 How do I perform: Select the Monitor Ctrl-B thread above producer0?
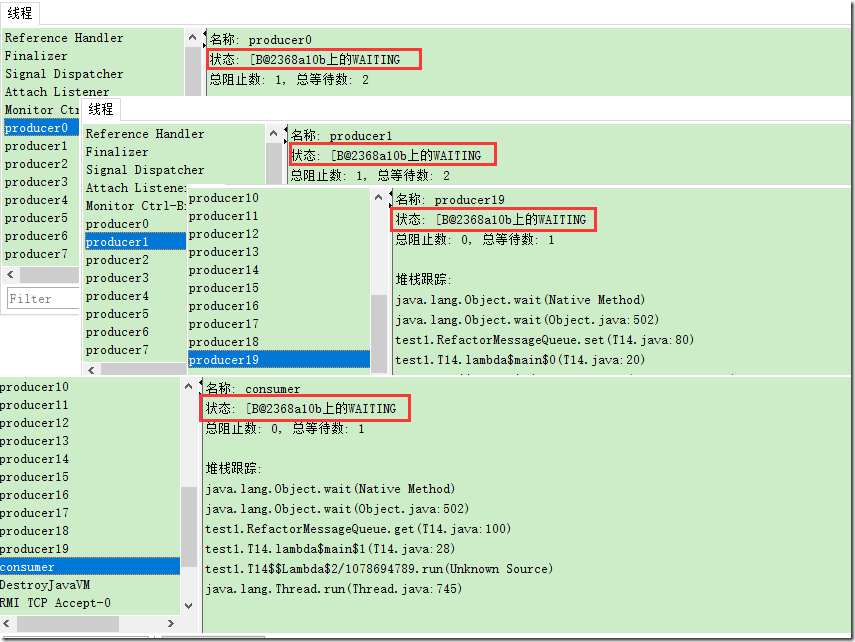[x=41, y=110]
